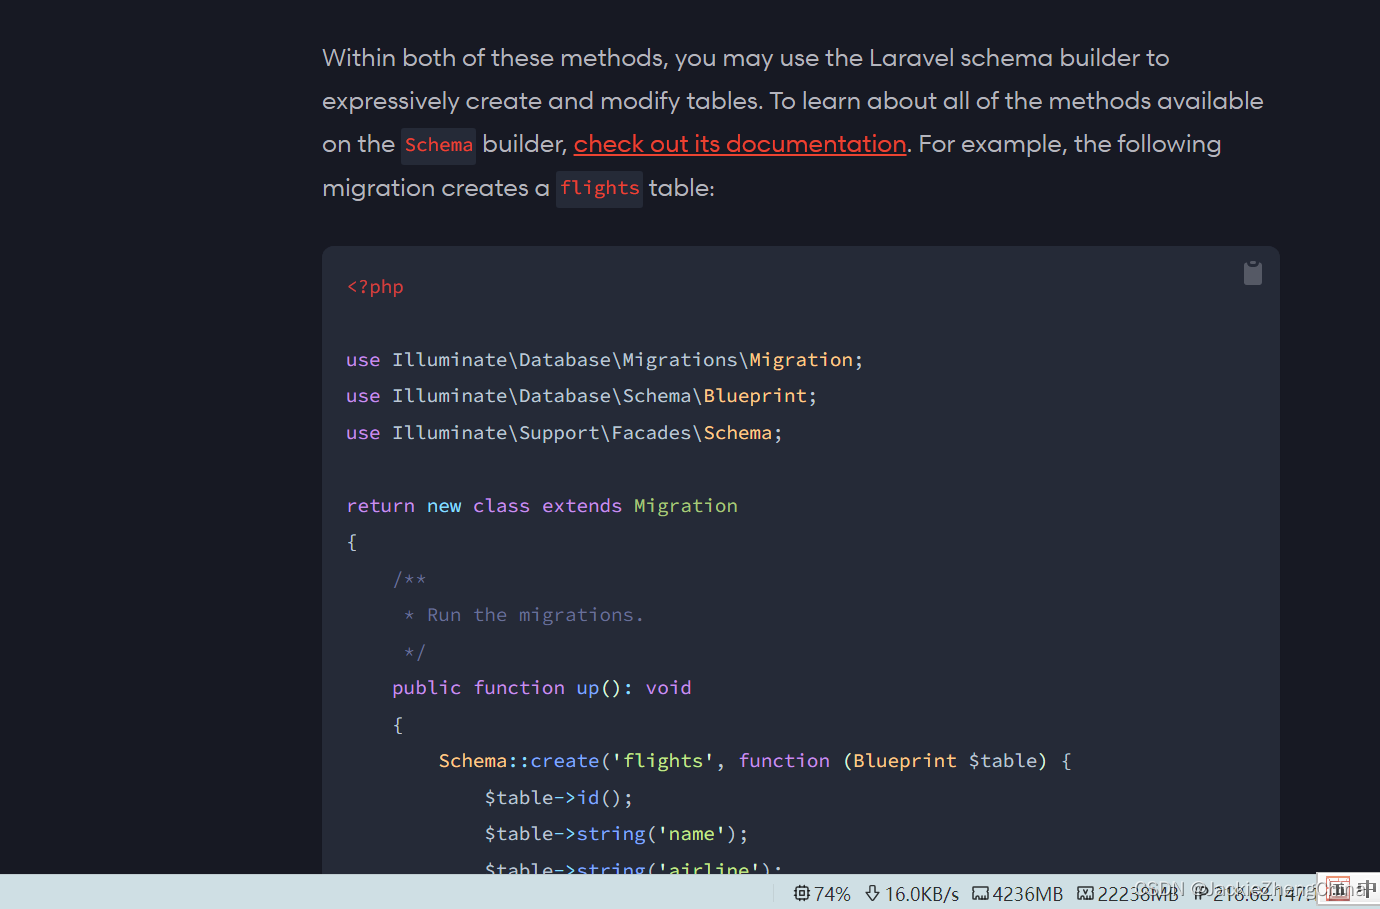Click 'return new class extends Migration' line
Screen dimensions: 1380x909
(542, 506)
